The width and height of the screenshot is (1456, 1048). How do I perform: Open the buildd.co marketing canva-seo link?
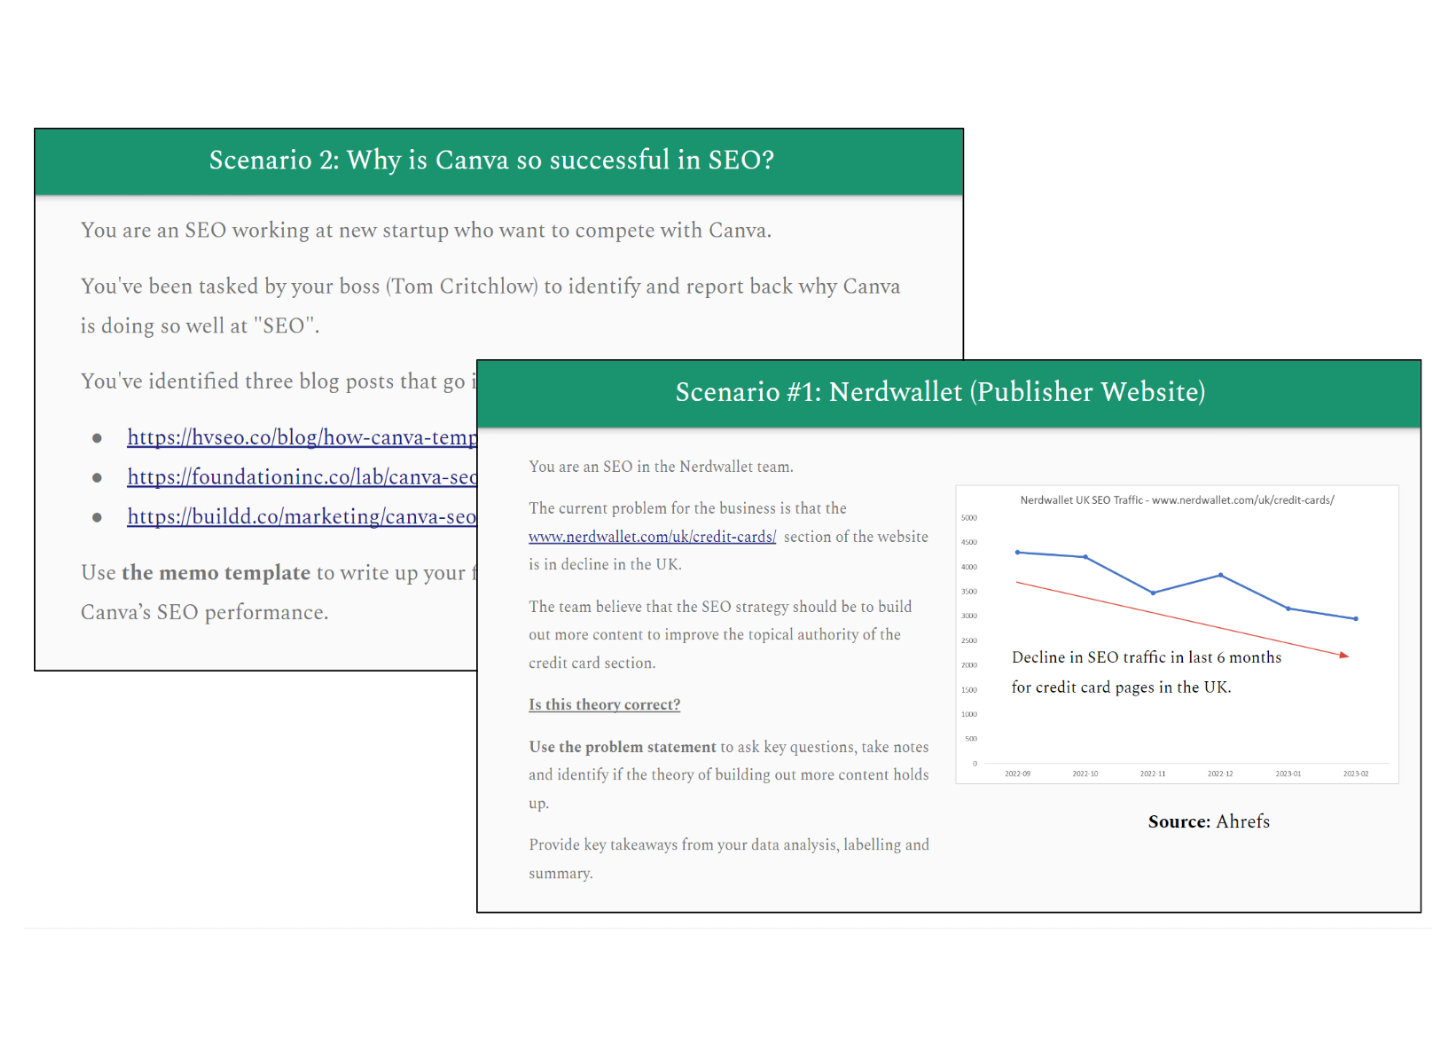click(x=302, y=517)
